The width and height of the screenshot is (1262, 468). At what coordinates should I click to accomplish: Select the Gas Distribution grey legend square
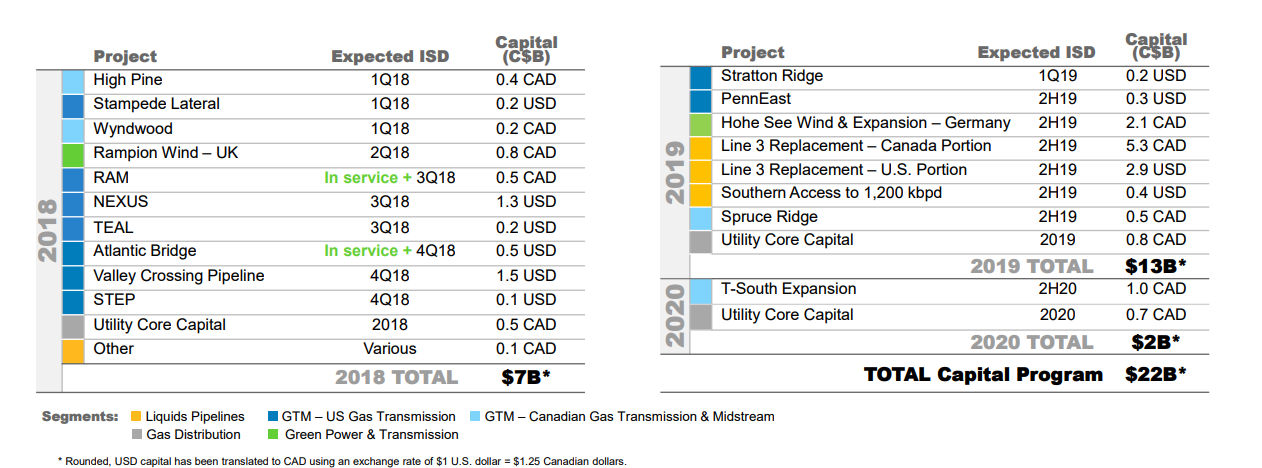pyautogui.click(x=137, y=435)
